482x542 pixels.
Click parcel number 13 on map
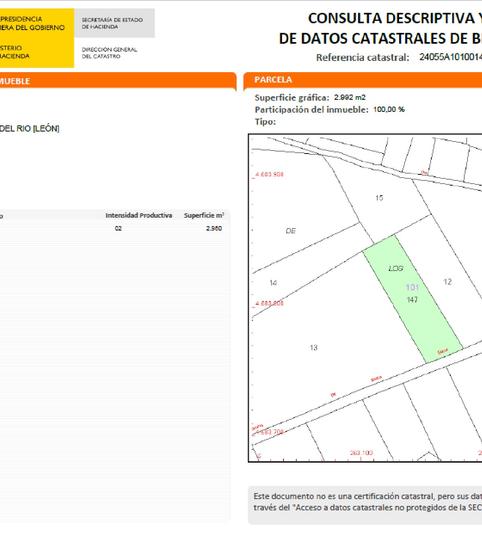click(x=314, y=347)
